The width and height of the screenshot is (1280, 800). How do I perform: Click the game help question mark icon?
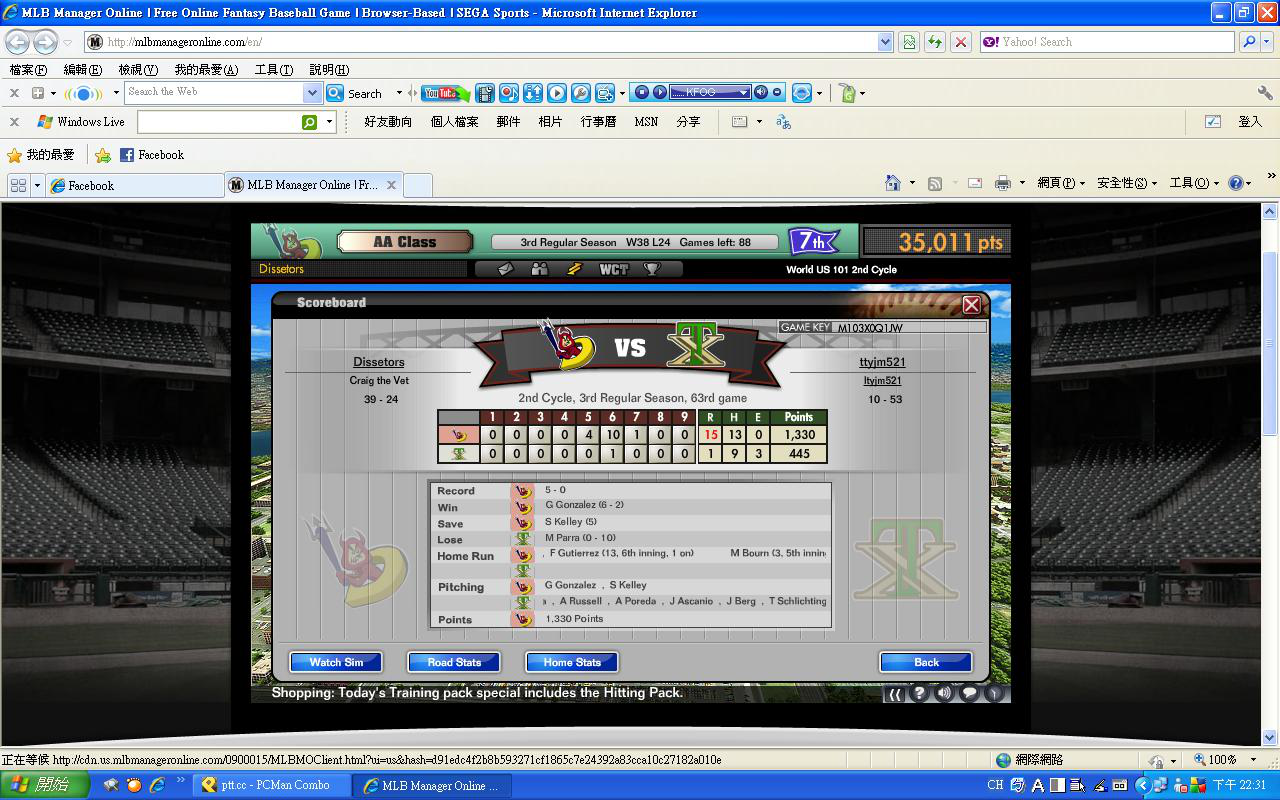coord(919,693)
